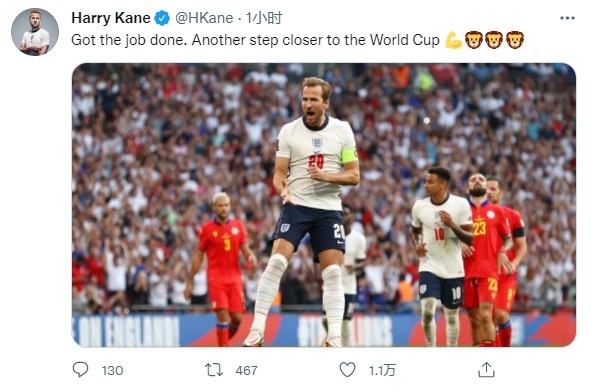Open the @HKane handle link

coord(204,18)
